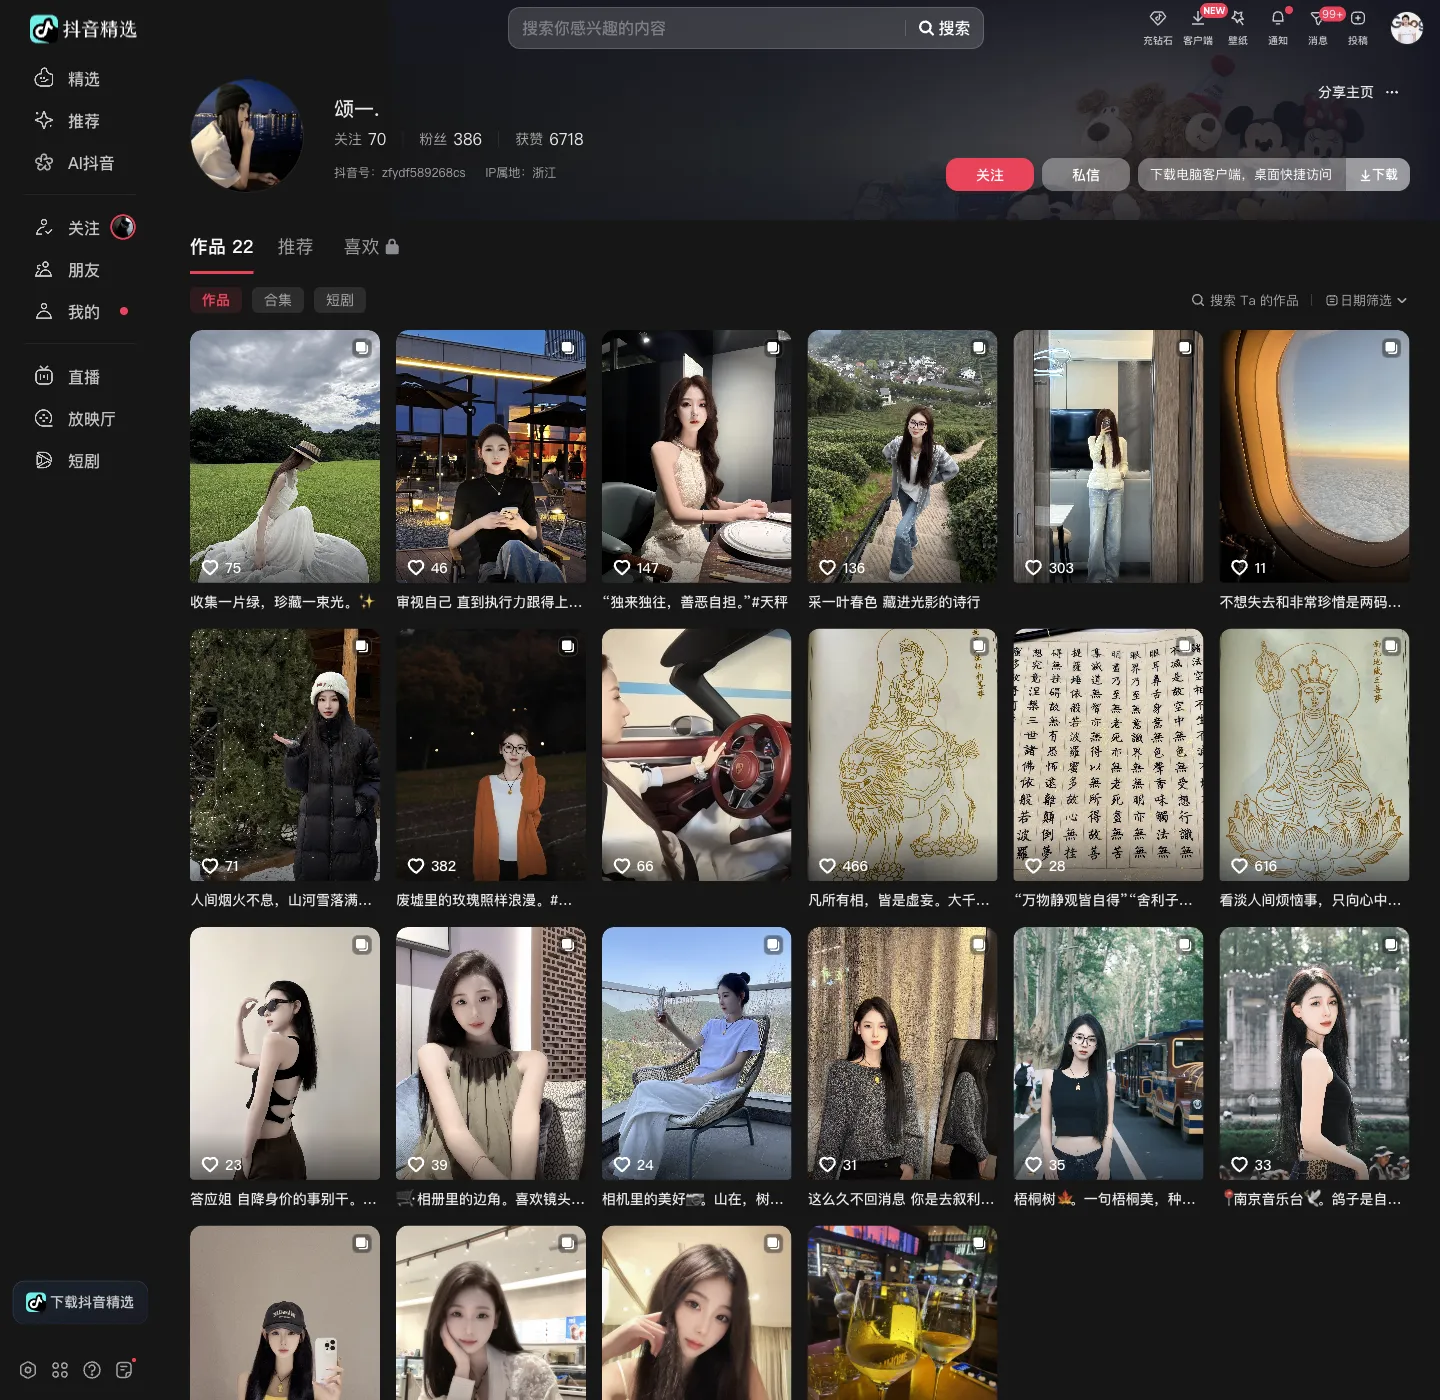Select the 作品 filter chip
This screenshot has height=1400, width=1440.
point(216,300)
